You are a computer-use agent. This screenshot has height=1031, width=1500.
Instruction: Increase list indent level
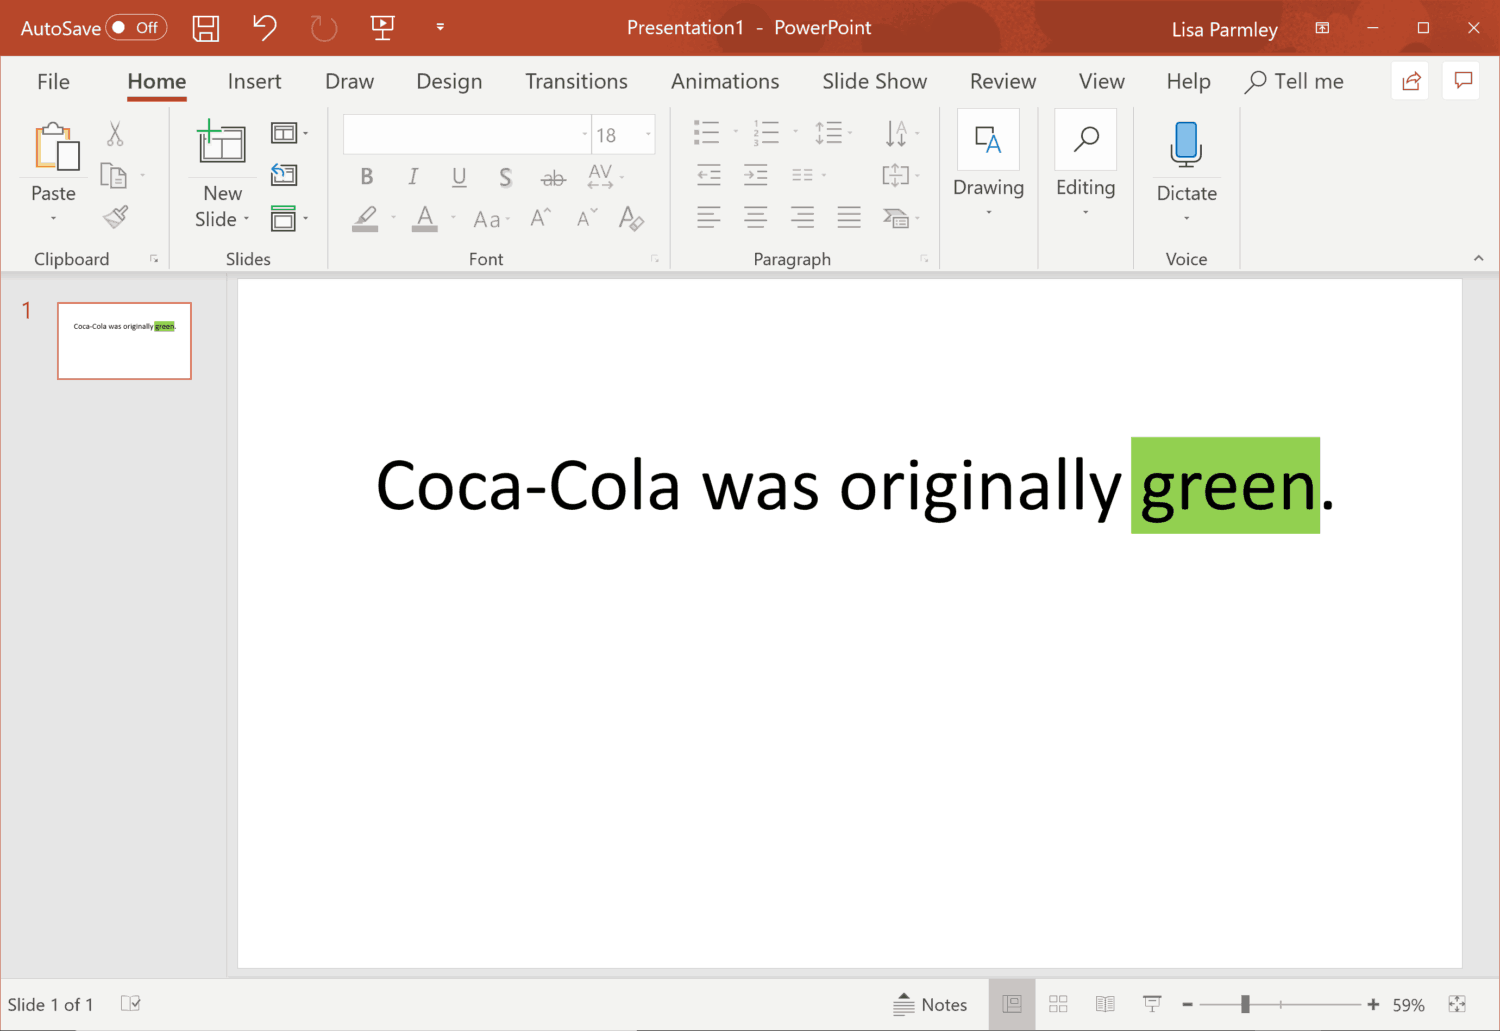(x=756, y=175)
